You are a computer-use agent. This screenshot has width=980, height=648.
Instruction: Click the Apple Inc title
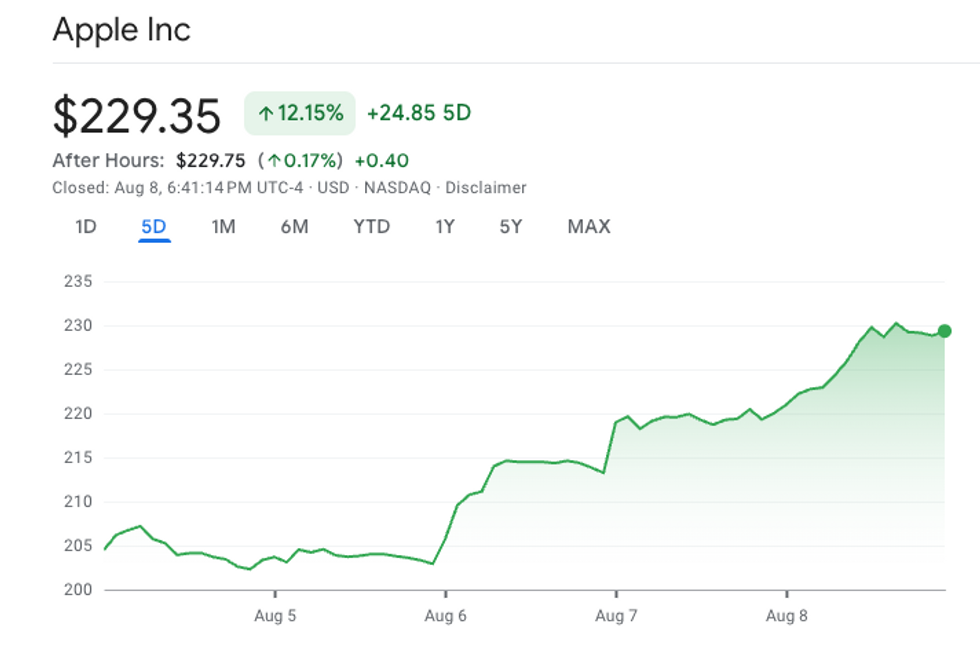121,30
